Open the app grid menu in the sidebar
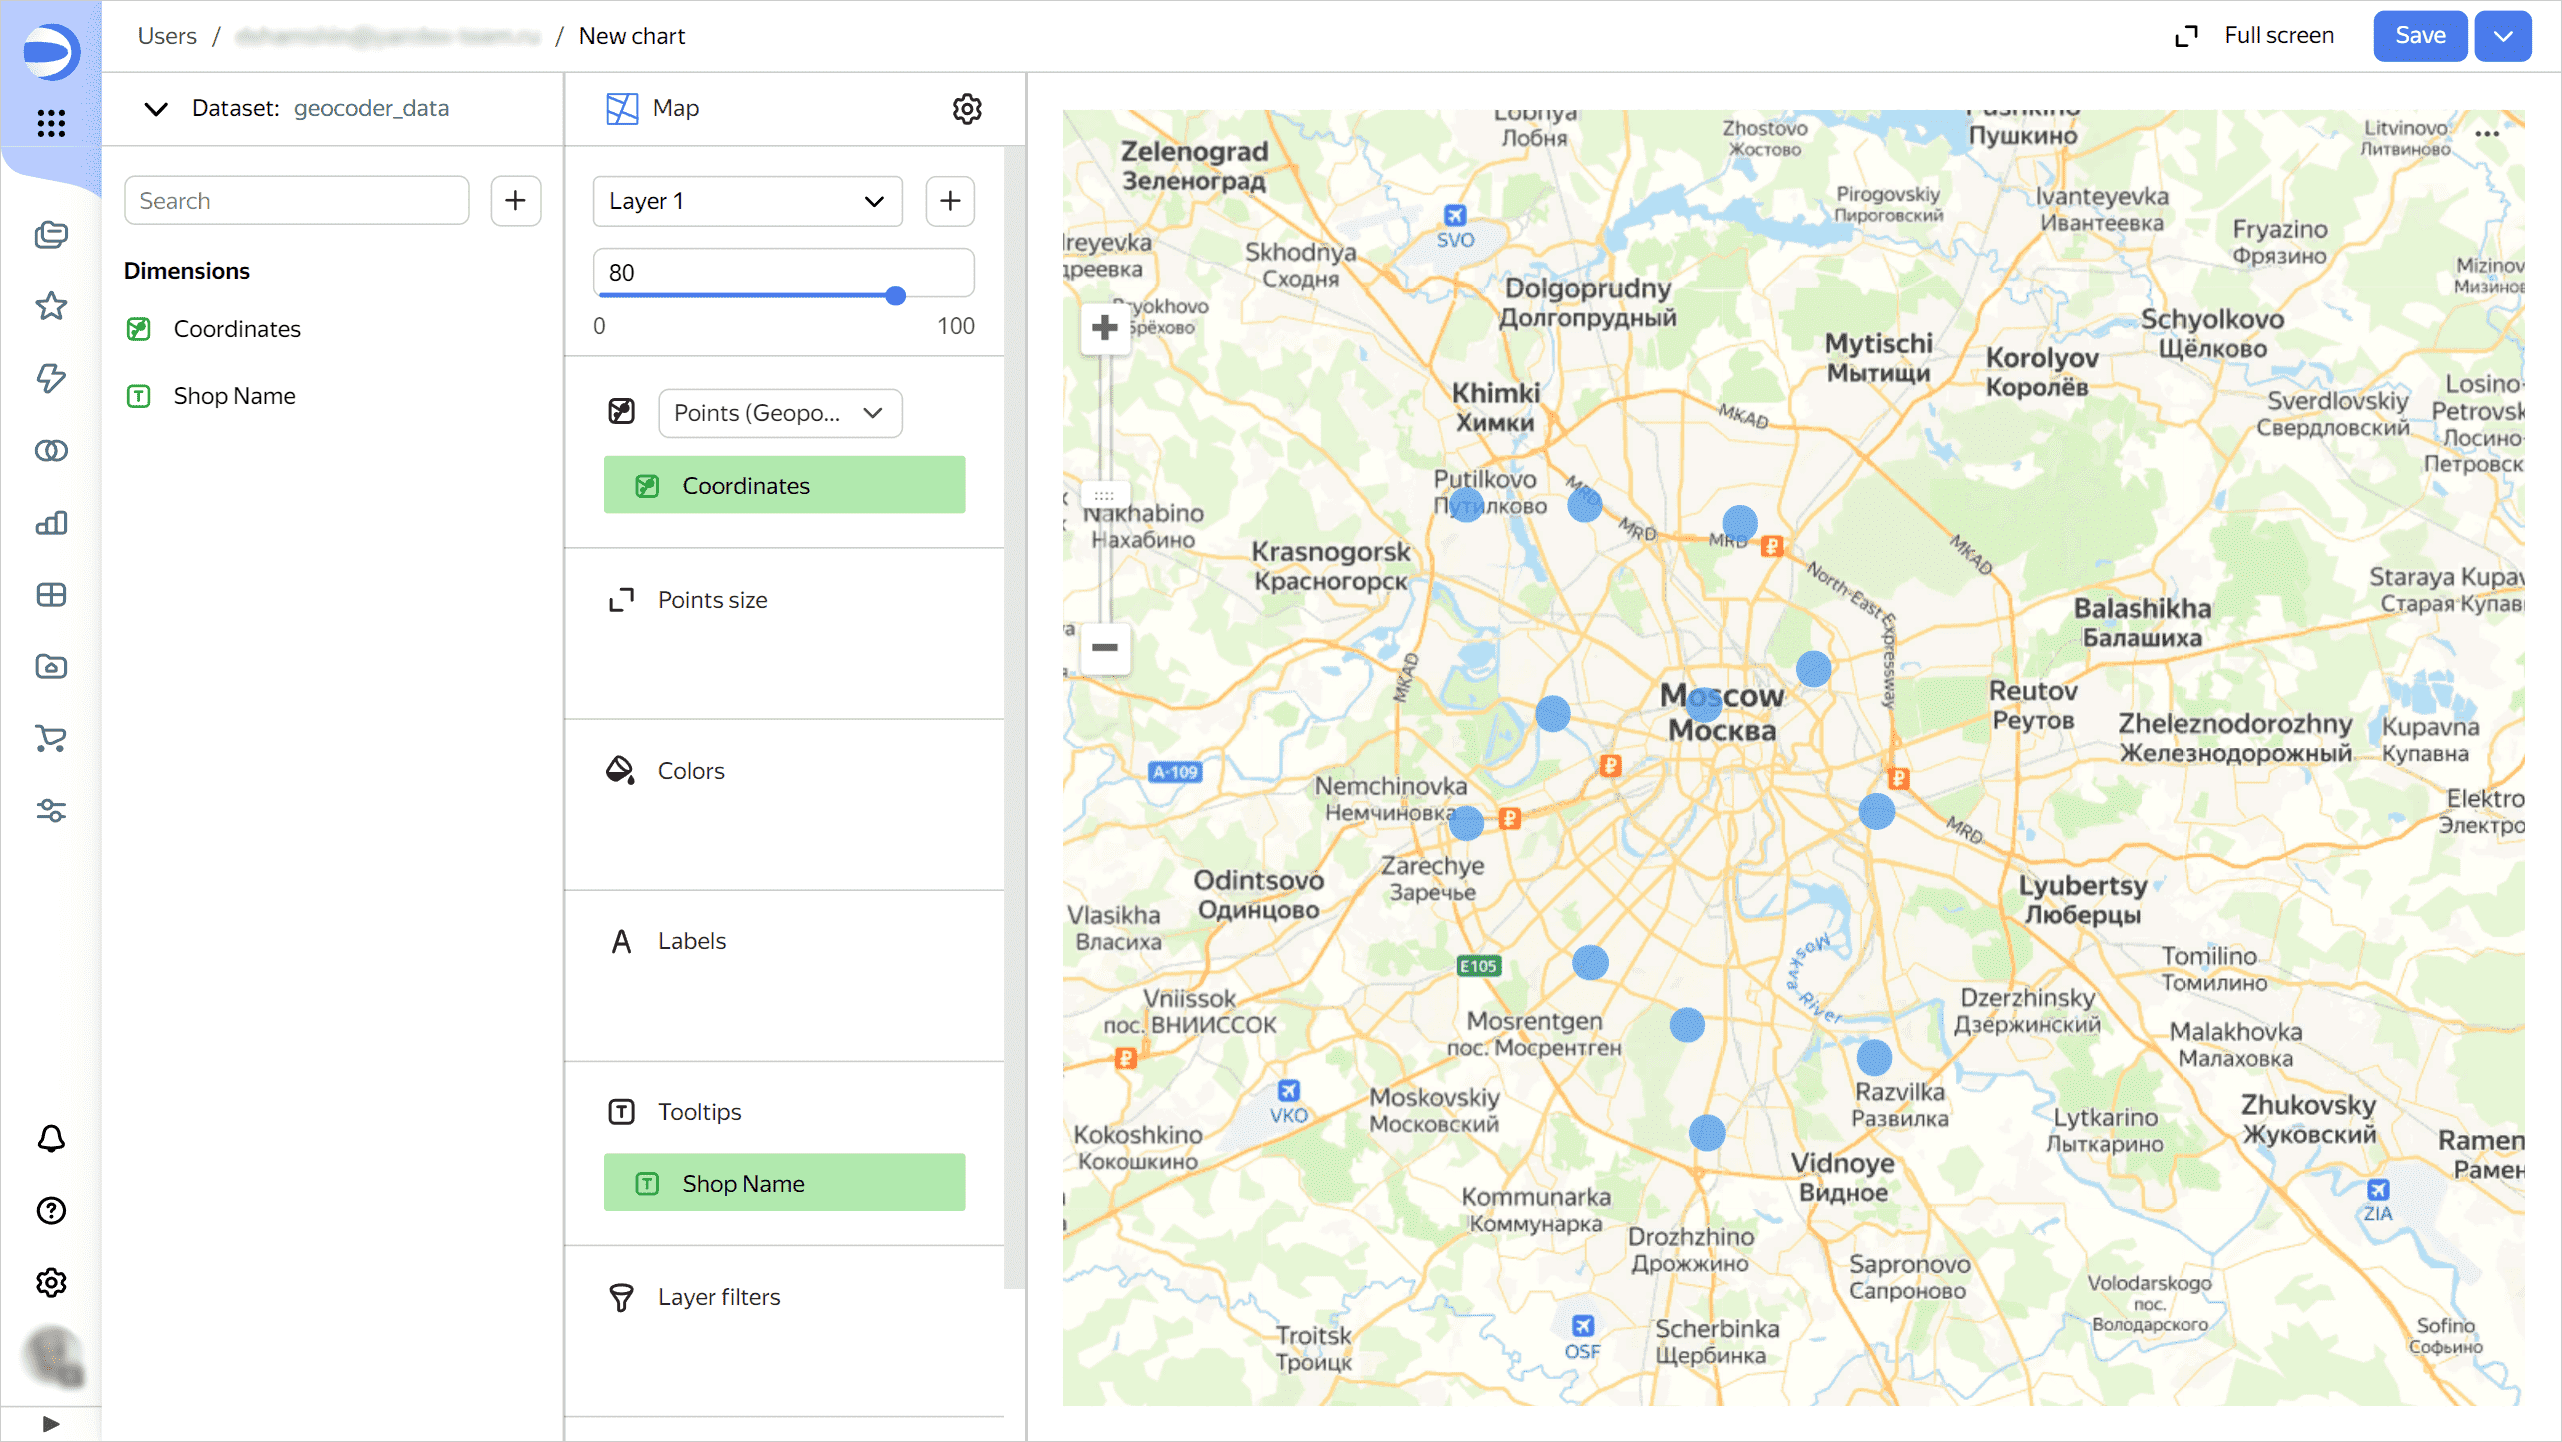Viewport: 2562px width, 1442px height. [x=51, y=124]
